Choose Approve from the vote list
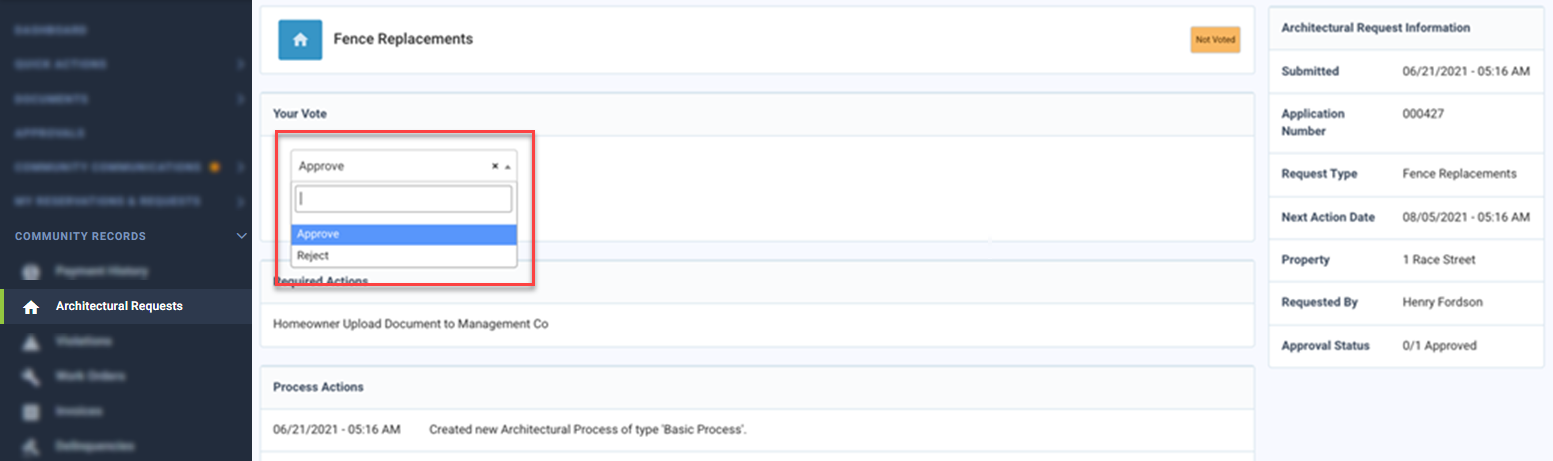 [403, 234]
